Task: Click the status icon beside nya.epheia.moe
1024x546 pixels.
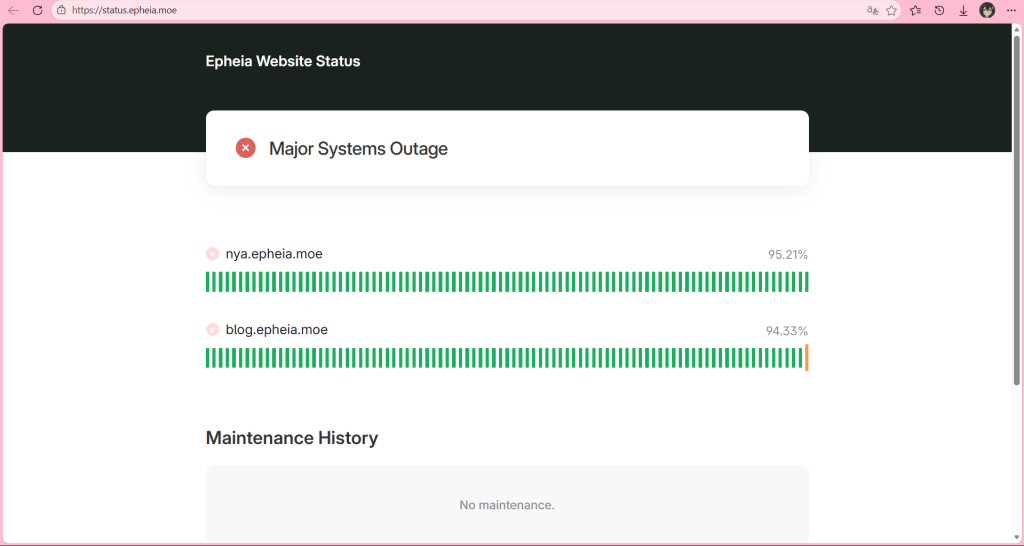Action: coord(212,254)
